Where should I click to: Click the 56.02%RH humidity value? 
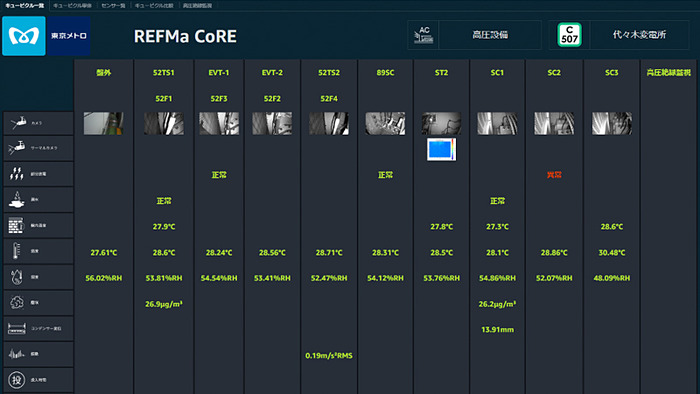[104, 278]
